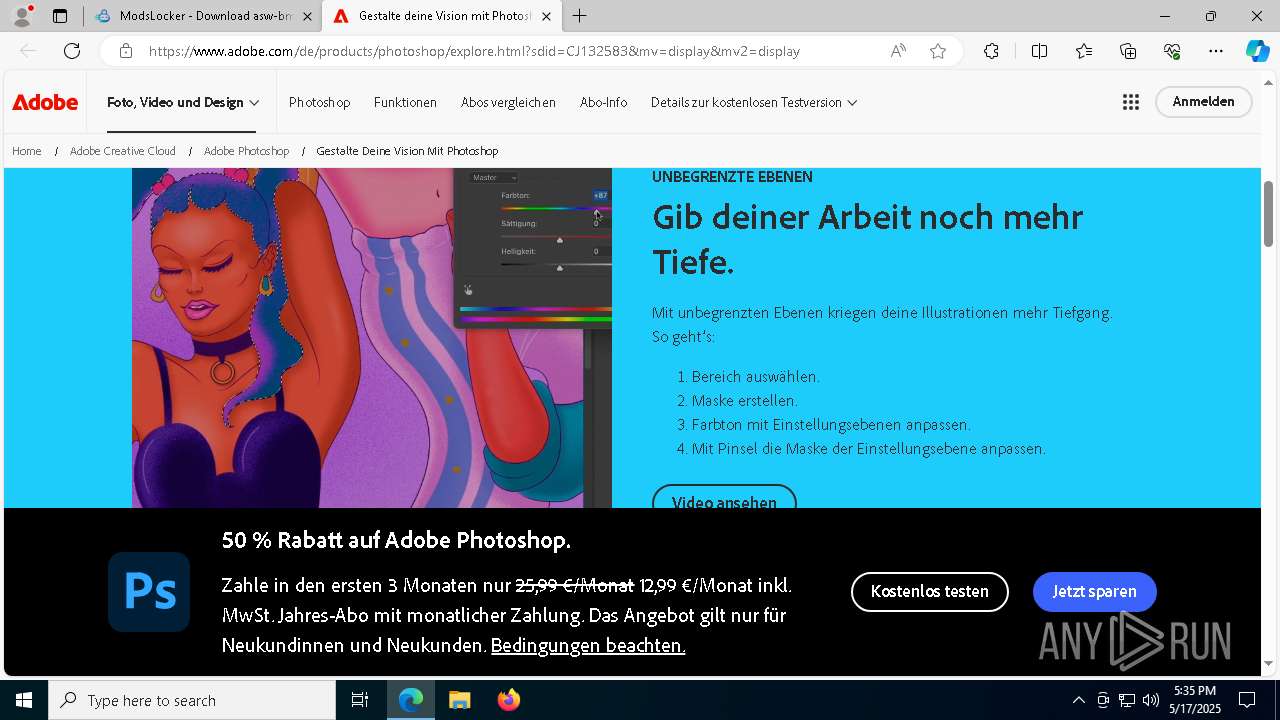Image resolution: width=1280 pixels, height=720 pixels.
Task: Open the notifications center icon
Action: coord(1247,700)
